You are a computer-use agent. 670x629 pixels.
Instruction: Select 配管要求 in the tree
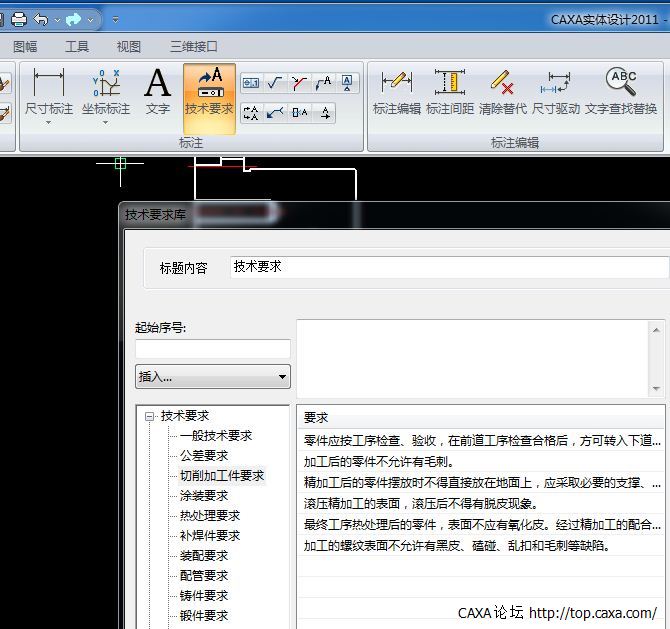(204, 576)
